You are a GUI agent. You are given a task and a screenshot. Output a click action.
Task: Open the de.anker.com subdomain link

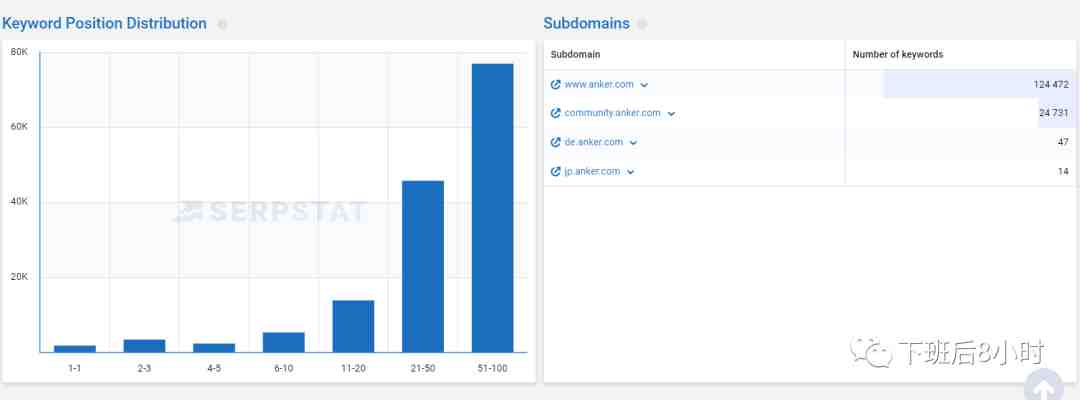pyautogui.click(x=593, y=142)
